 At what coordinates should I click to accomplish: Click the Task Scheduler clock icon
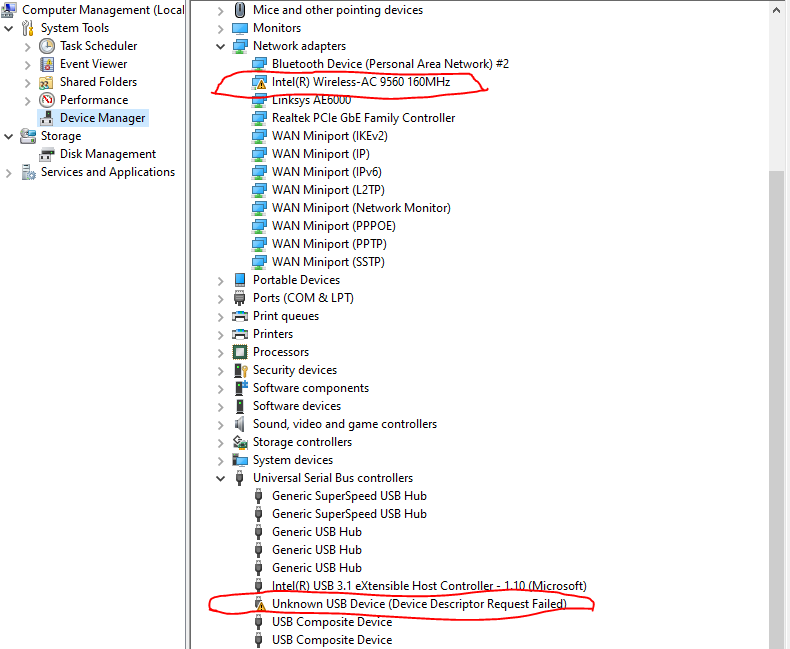(47, 46)
